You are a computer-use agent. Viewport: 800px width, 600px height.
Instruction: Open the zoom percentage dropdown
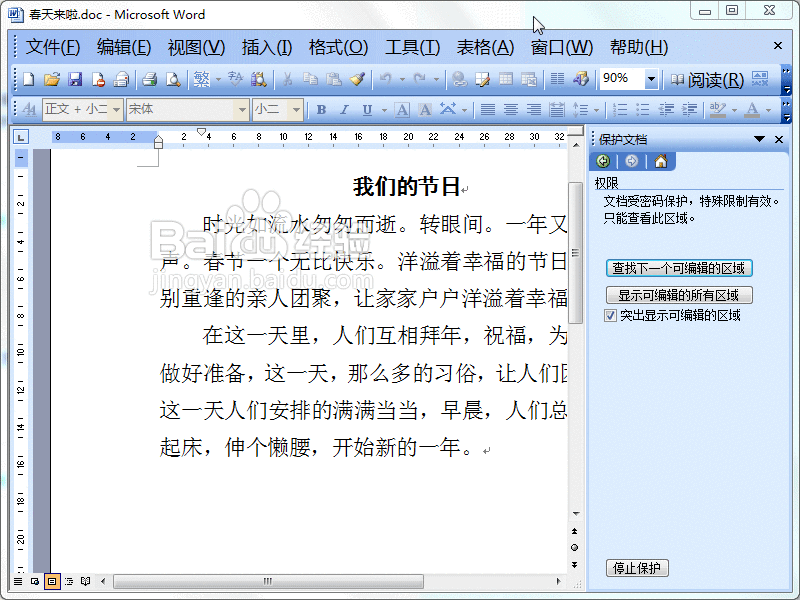point(651,80)
